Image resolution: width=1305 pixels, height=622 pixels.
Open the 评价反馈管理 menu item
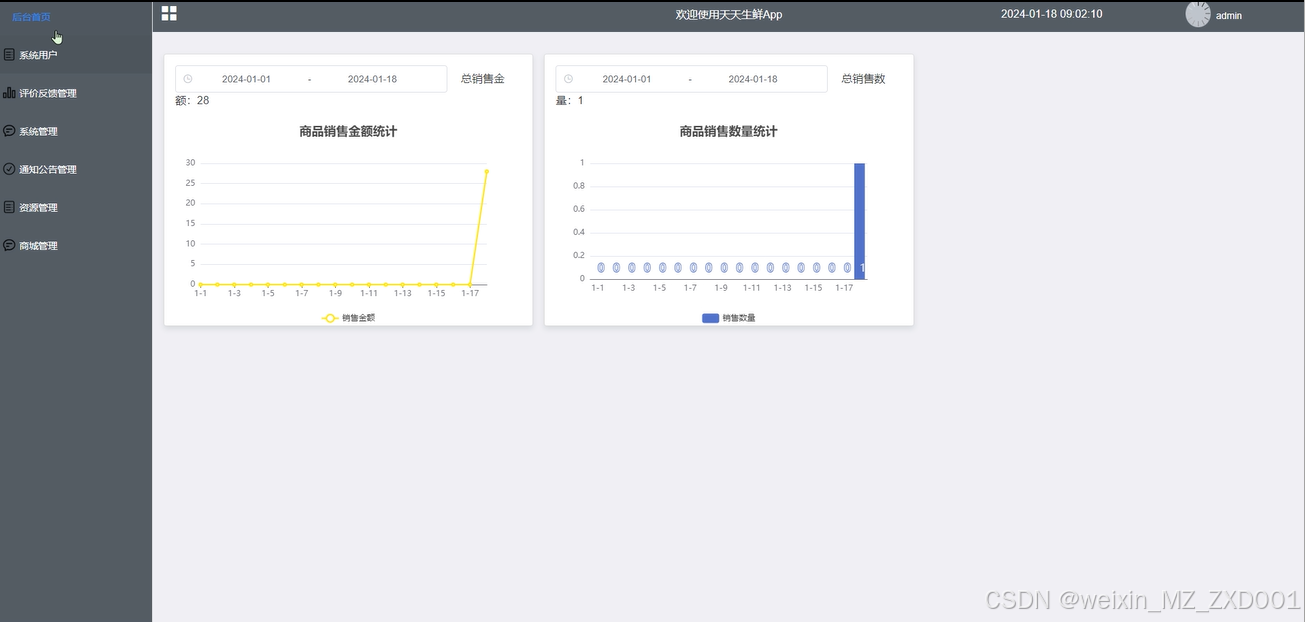pyautogui.click(x=76, y=93)
